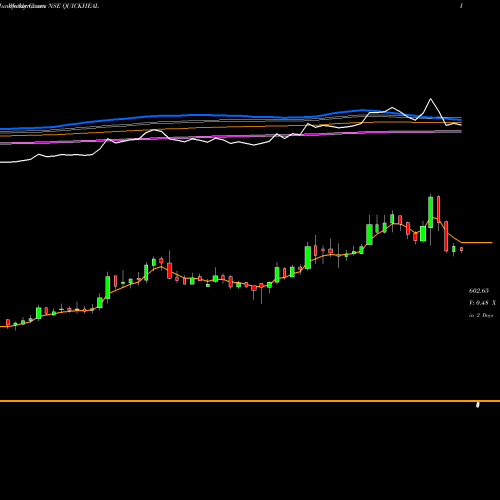This screenshot has width=500, height=500.
Task: Click the last small red candlestick on right
Action: pyautogui.click(x=461, y=249)
